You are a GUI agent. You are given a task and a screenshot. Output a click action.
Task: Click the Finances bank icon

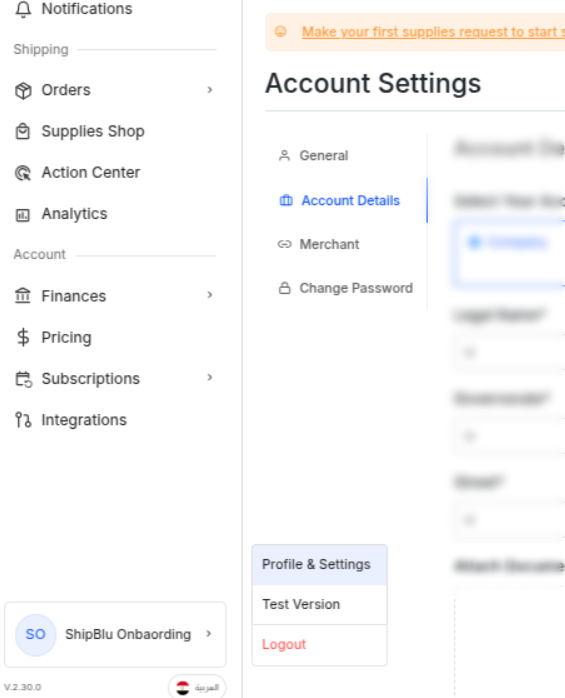tap(23, 296)
